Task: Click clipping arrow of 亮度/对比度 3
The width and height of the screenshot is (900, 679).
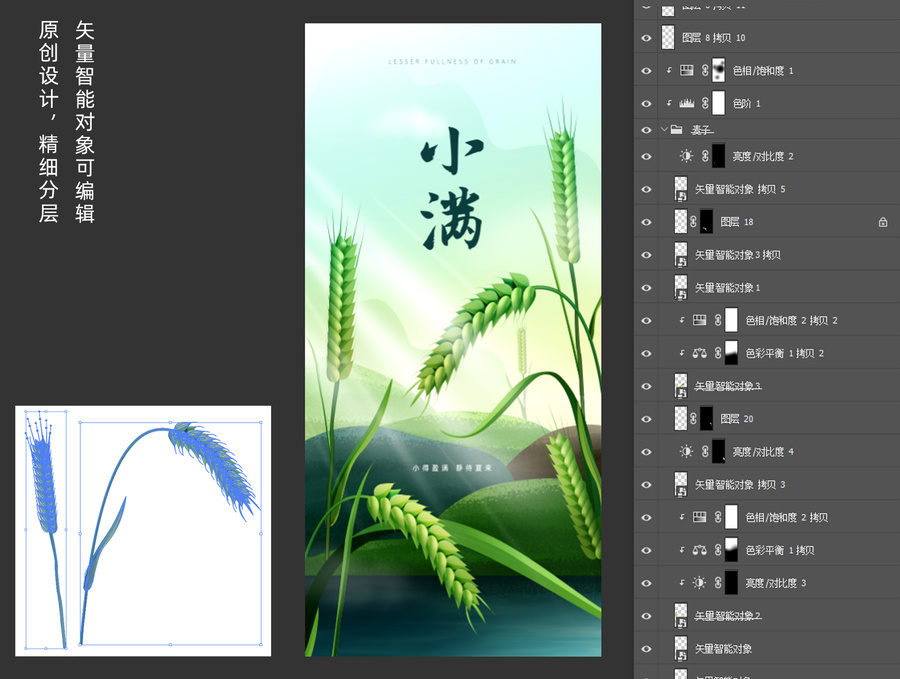Action: (682, 583)
